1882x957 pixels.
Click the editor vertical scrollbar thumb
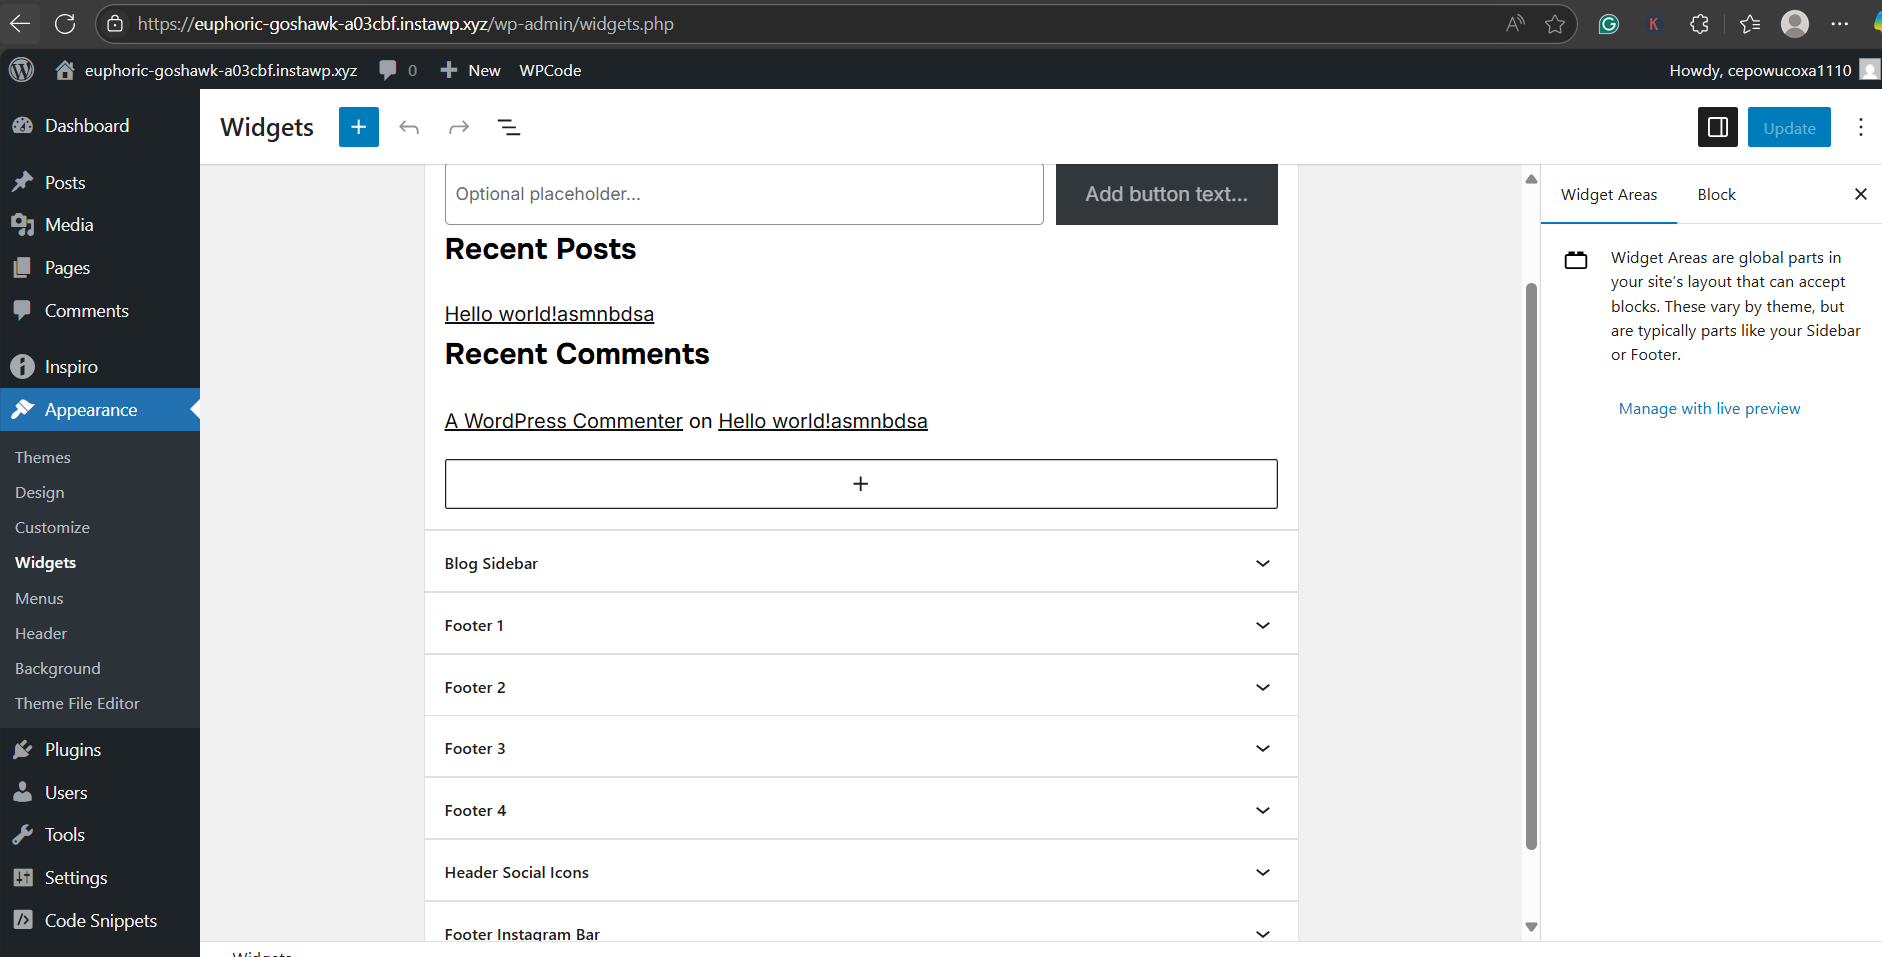(1531, 566)
